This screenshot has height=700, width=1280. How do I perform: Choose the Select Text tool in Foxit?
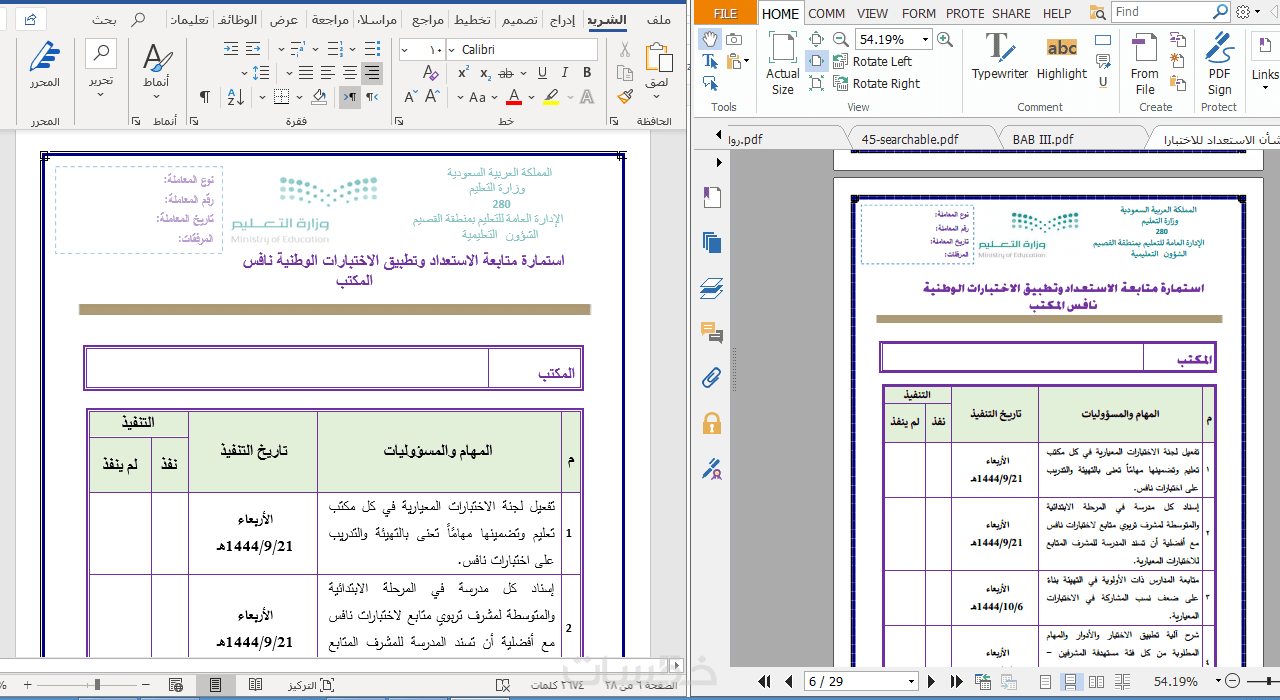[x=710, y=61]
